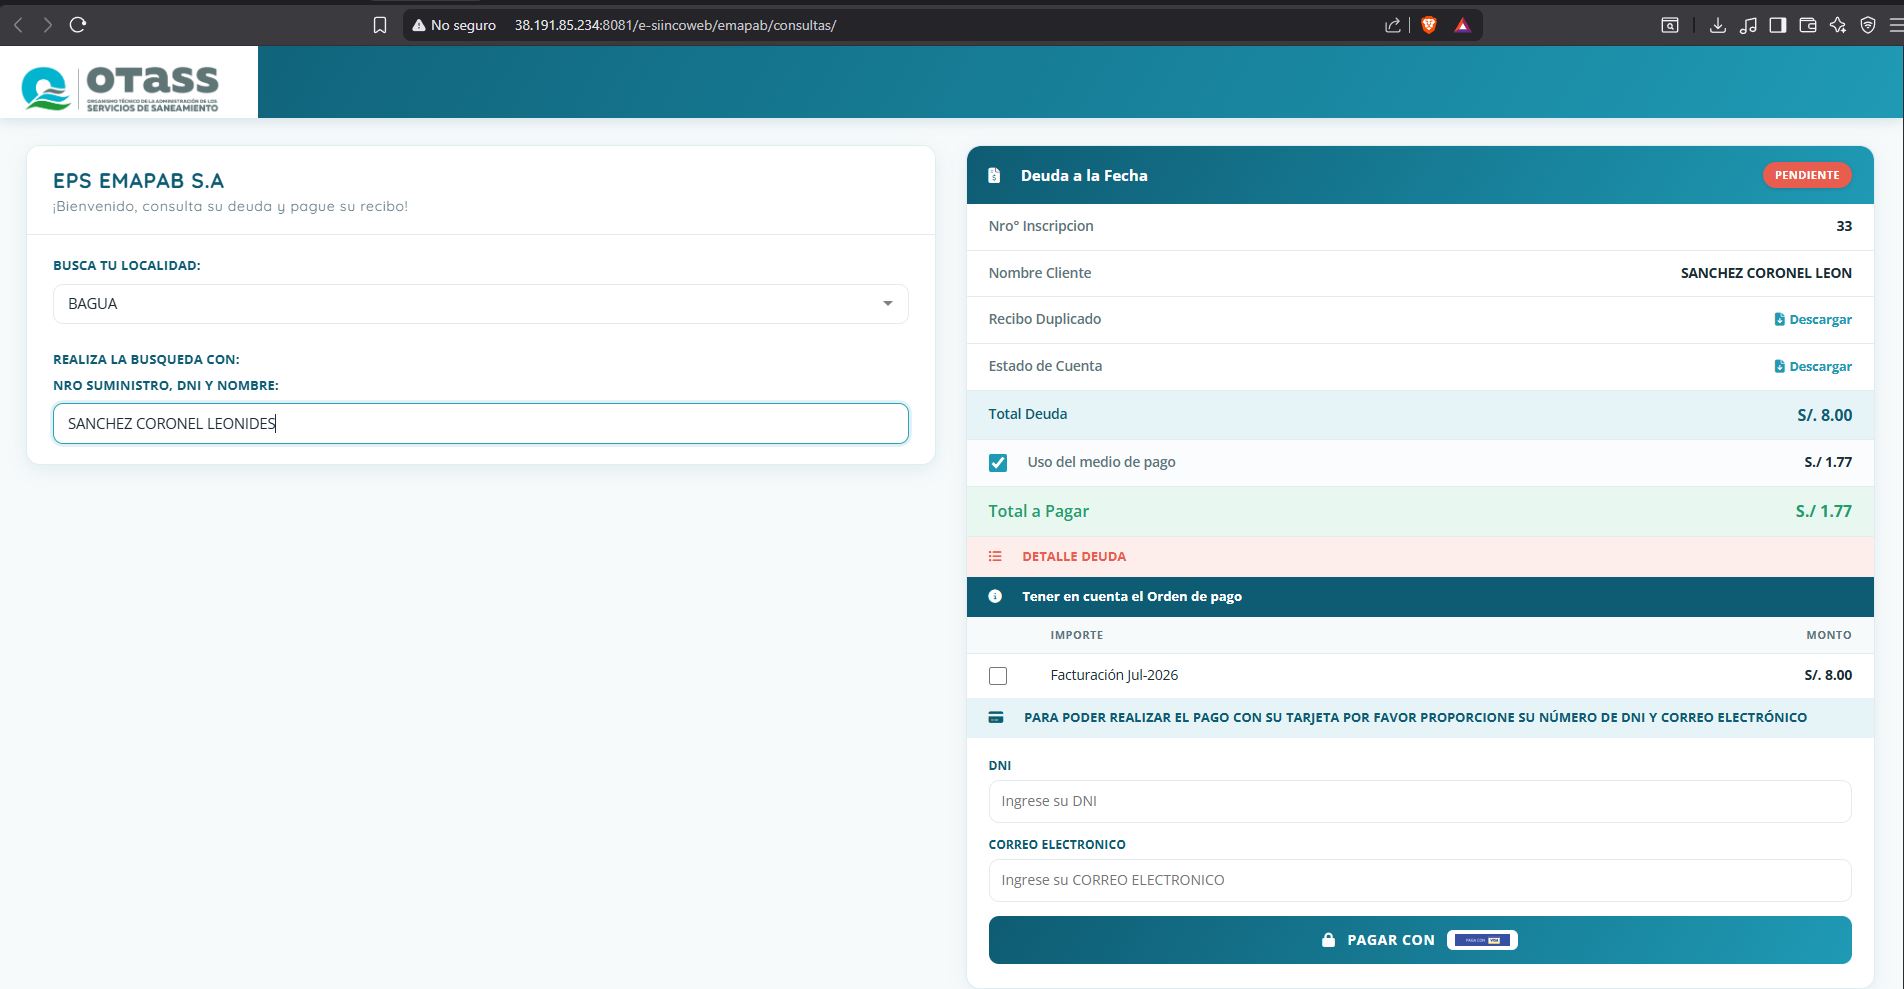Click the OTASS logo
Image resolution: width=1904 pixels, height=989 pixels.
pyautogui.click(x=120, y=88)
